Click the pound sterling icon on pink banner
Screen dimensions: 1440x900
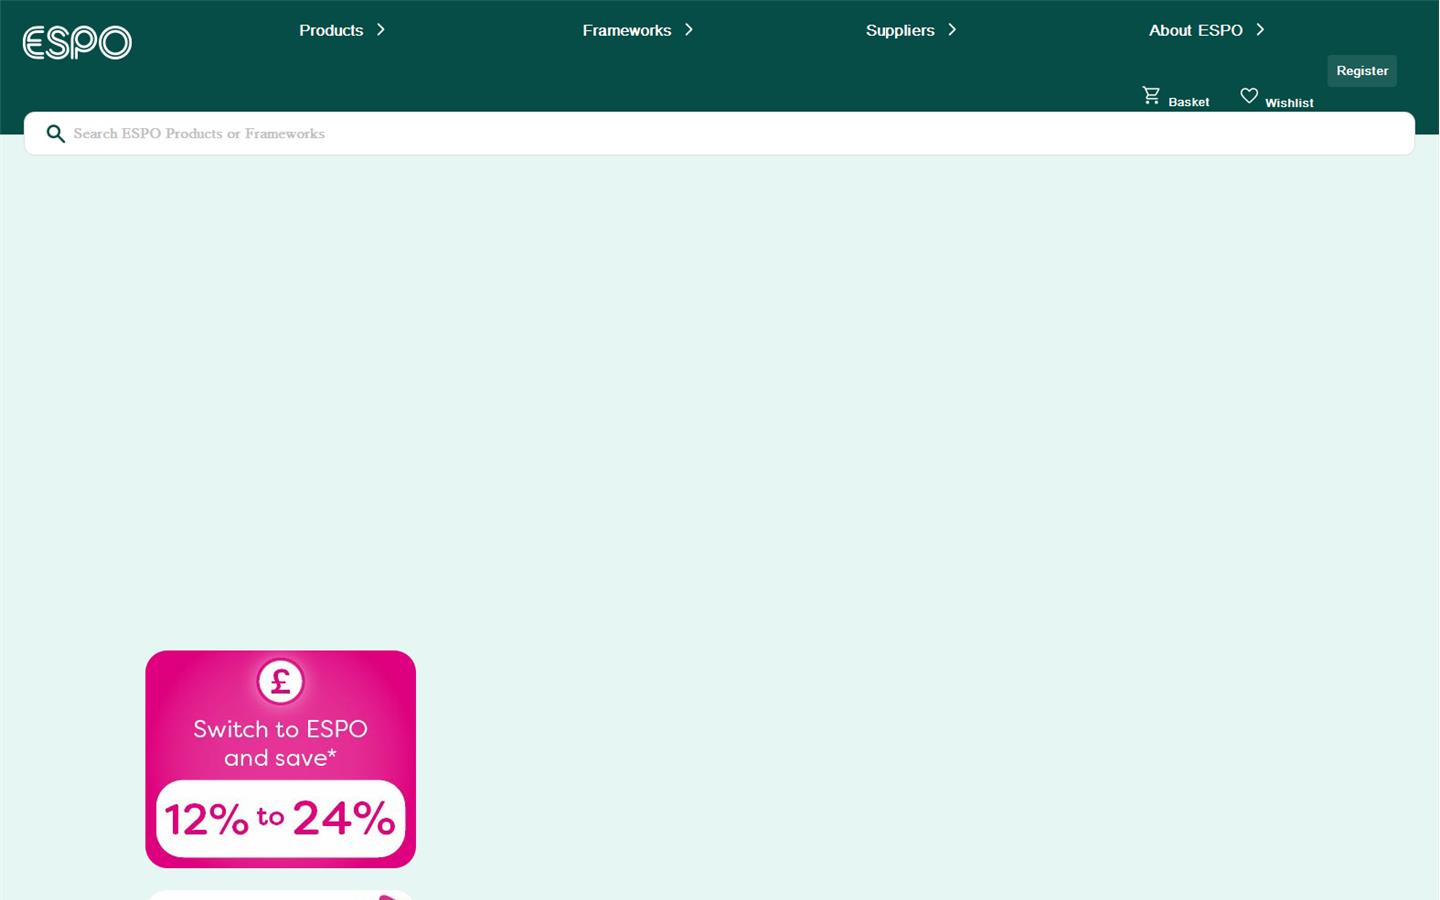click(x=280, y=680)
